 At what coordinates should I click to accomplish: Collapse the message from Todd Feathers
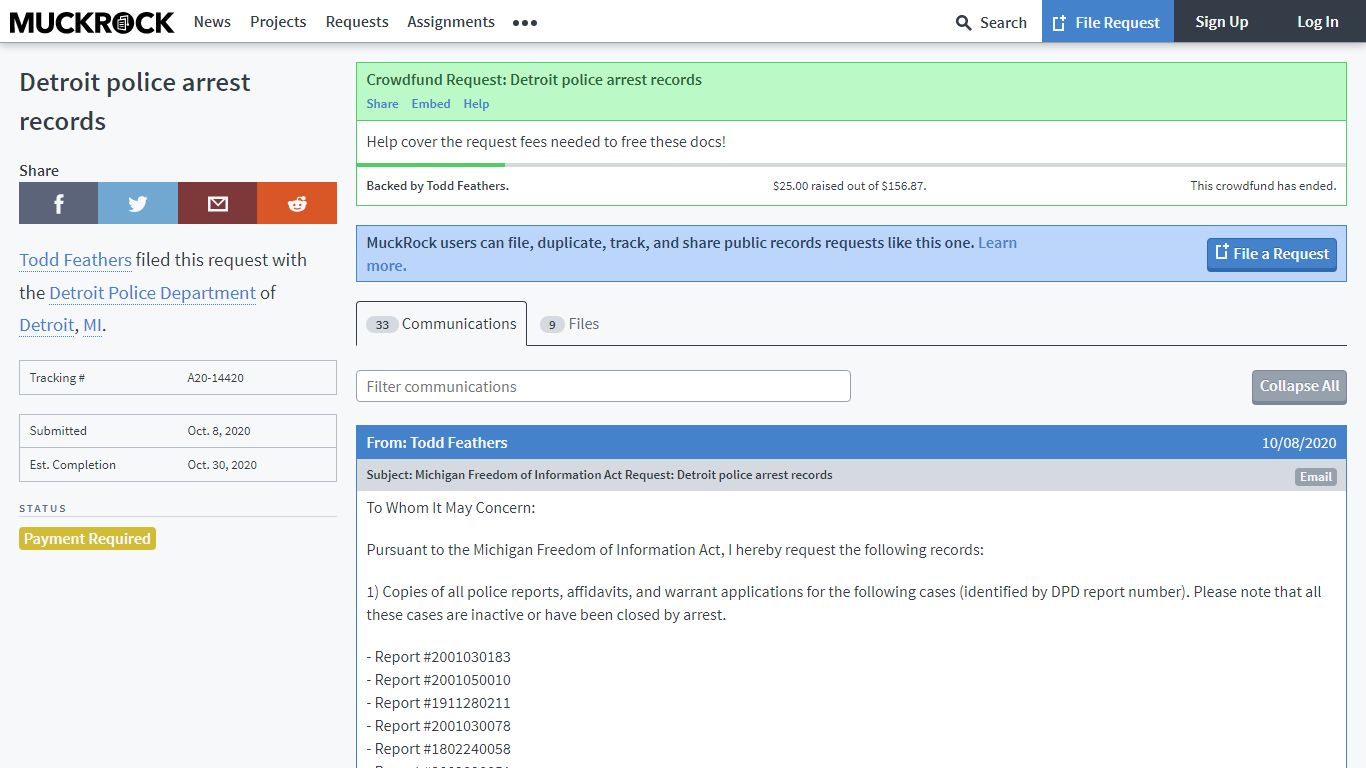coord(851,443)
